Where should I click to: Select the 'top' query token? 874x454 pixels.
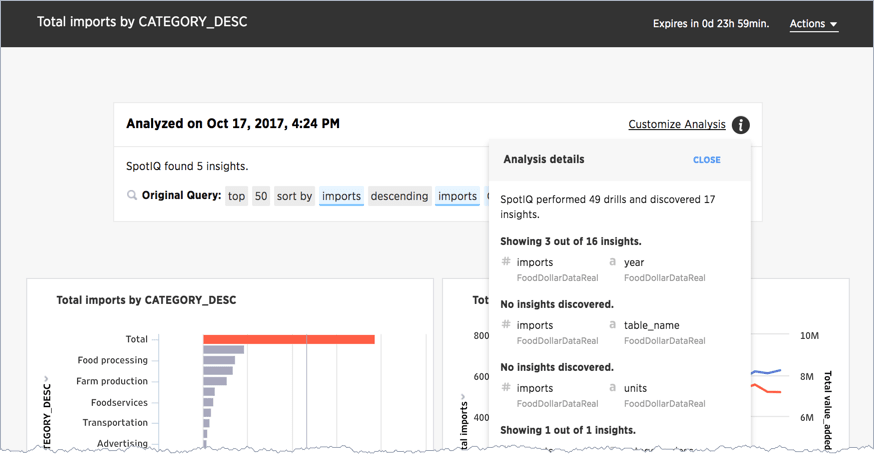[x=236, y=196]
